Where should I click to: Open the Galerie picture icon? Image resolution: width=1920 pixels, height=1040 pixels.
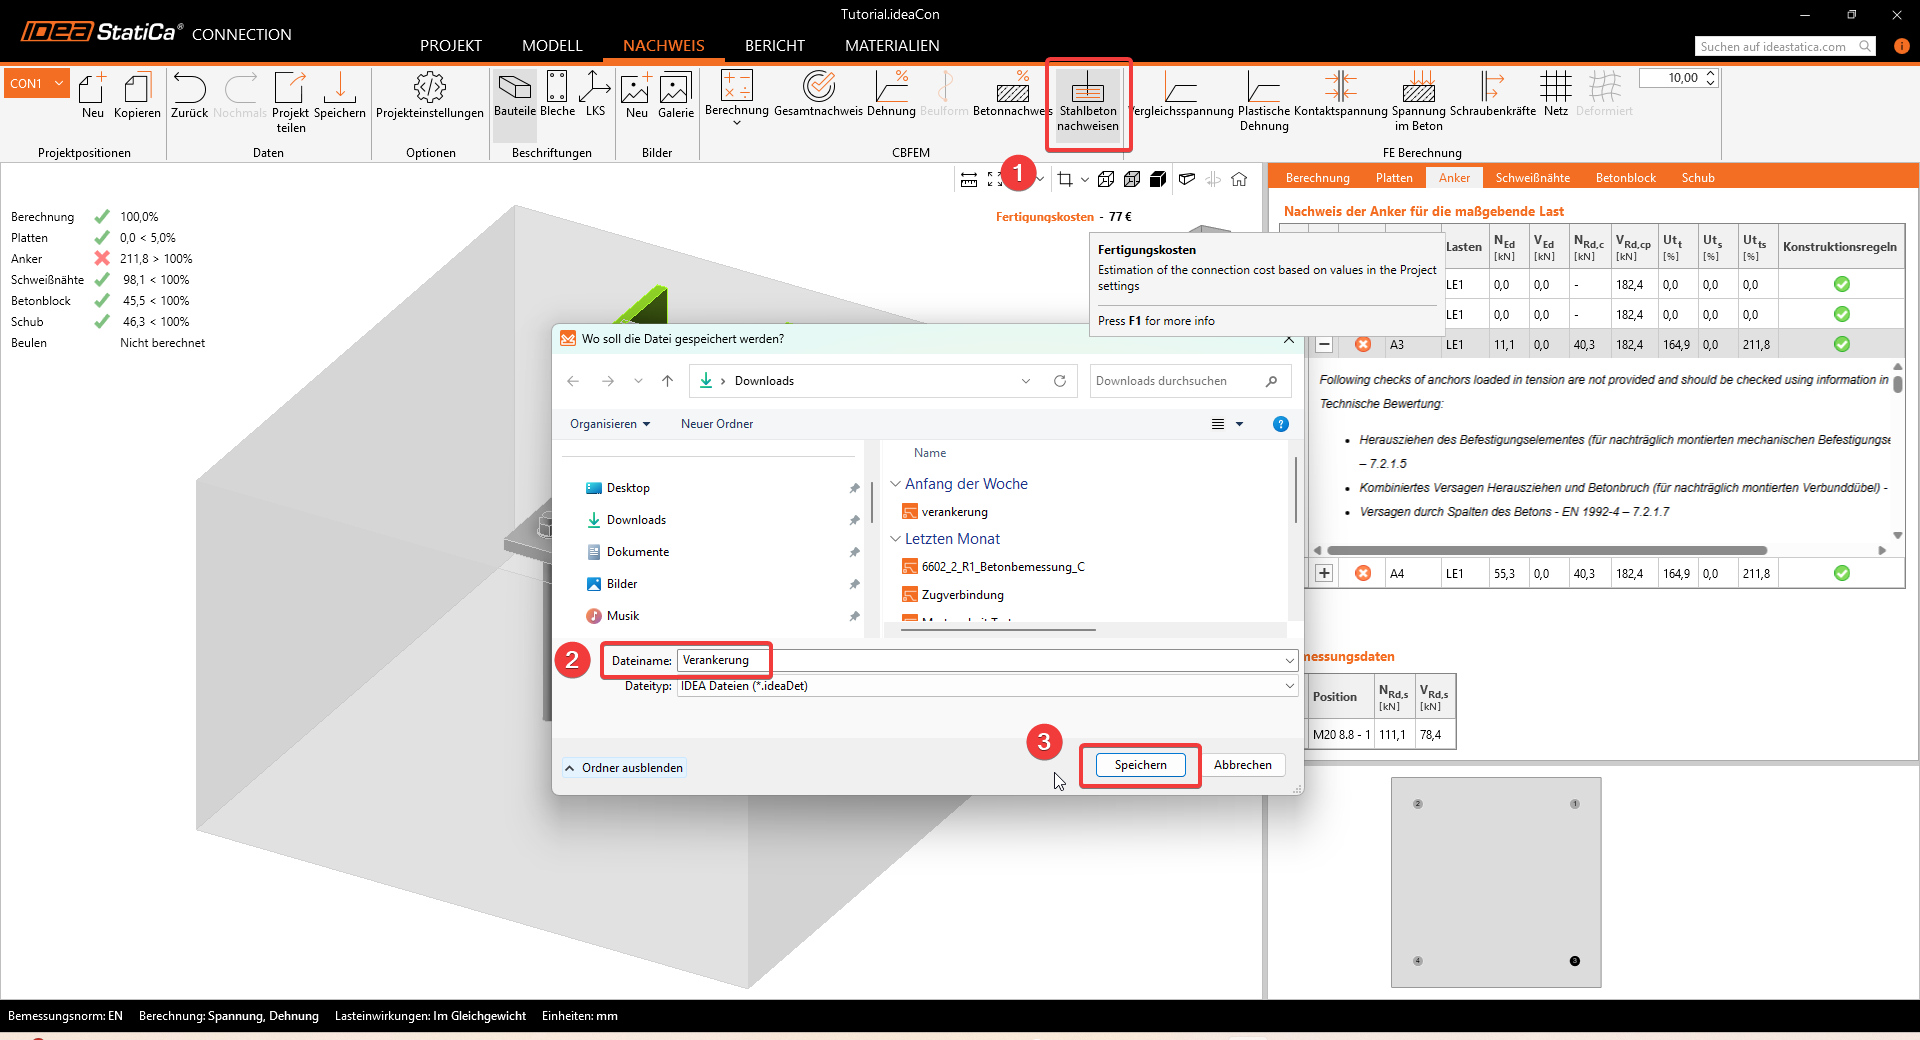[x=675, y=88]
